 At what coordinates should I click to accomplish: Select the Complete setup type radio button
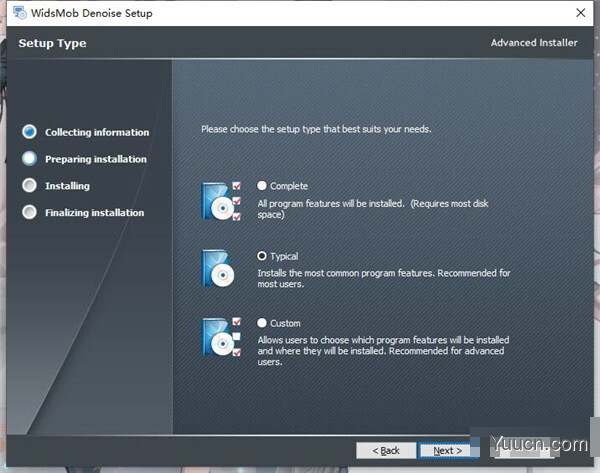[262, 186]
